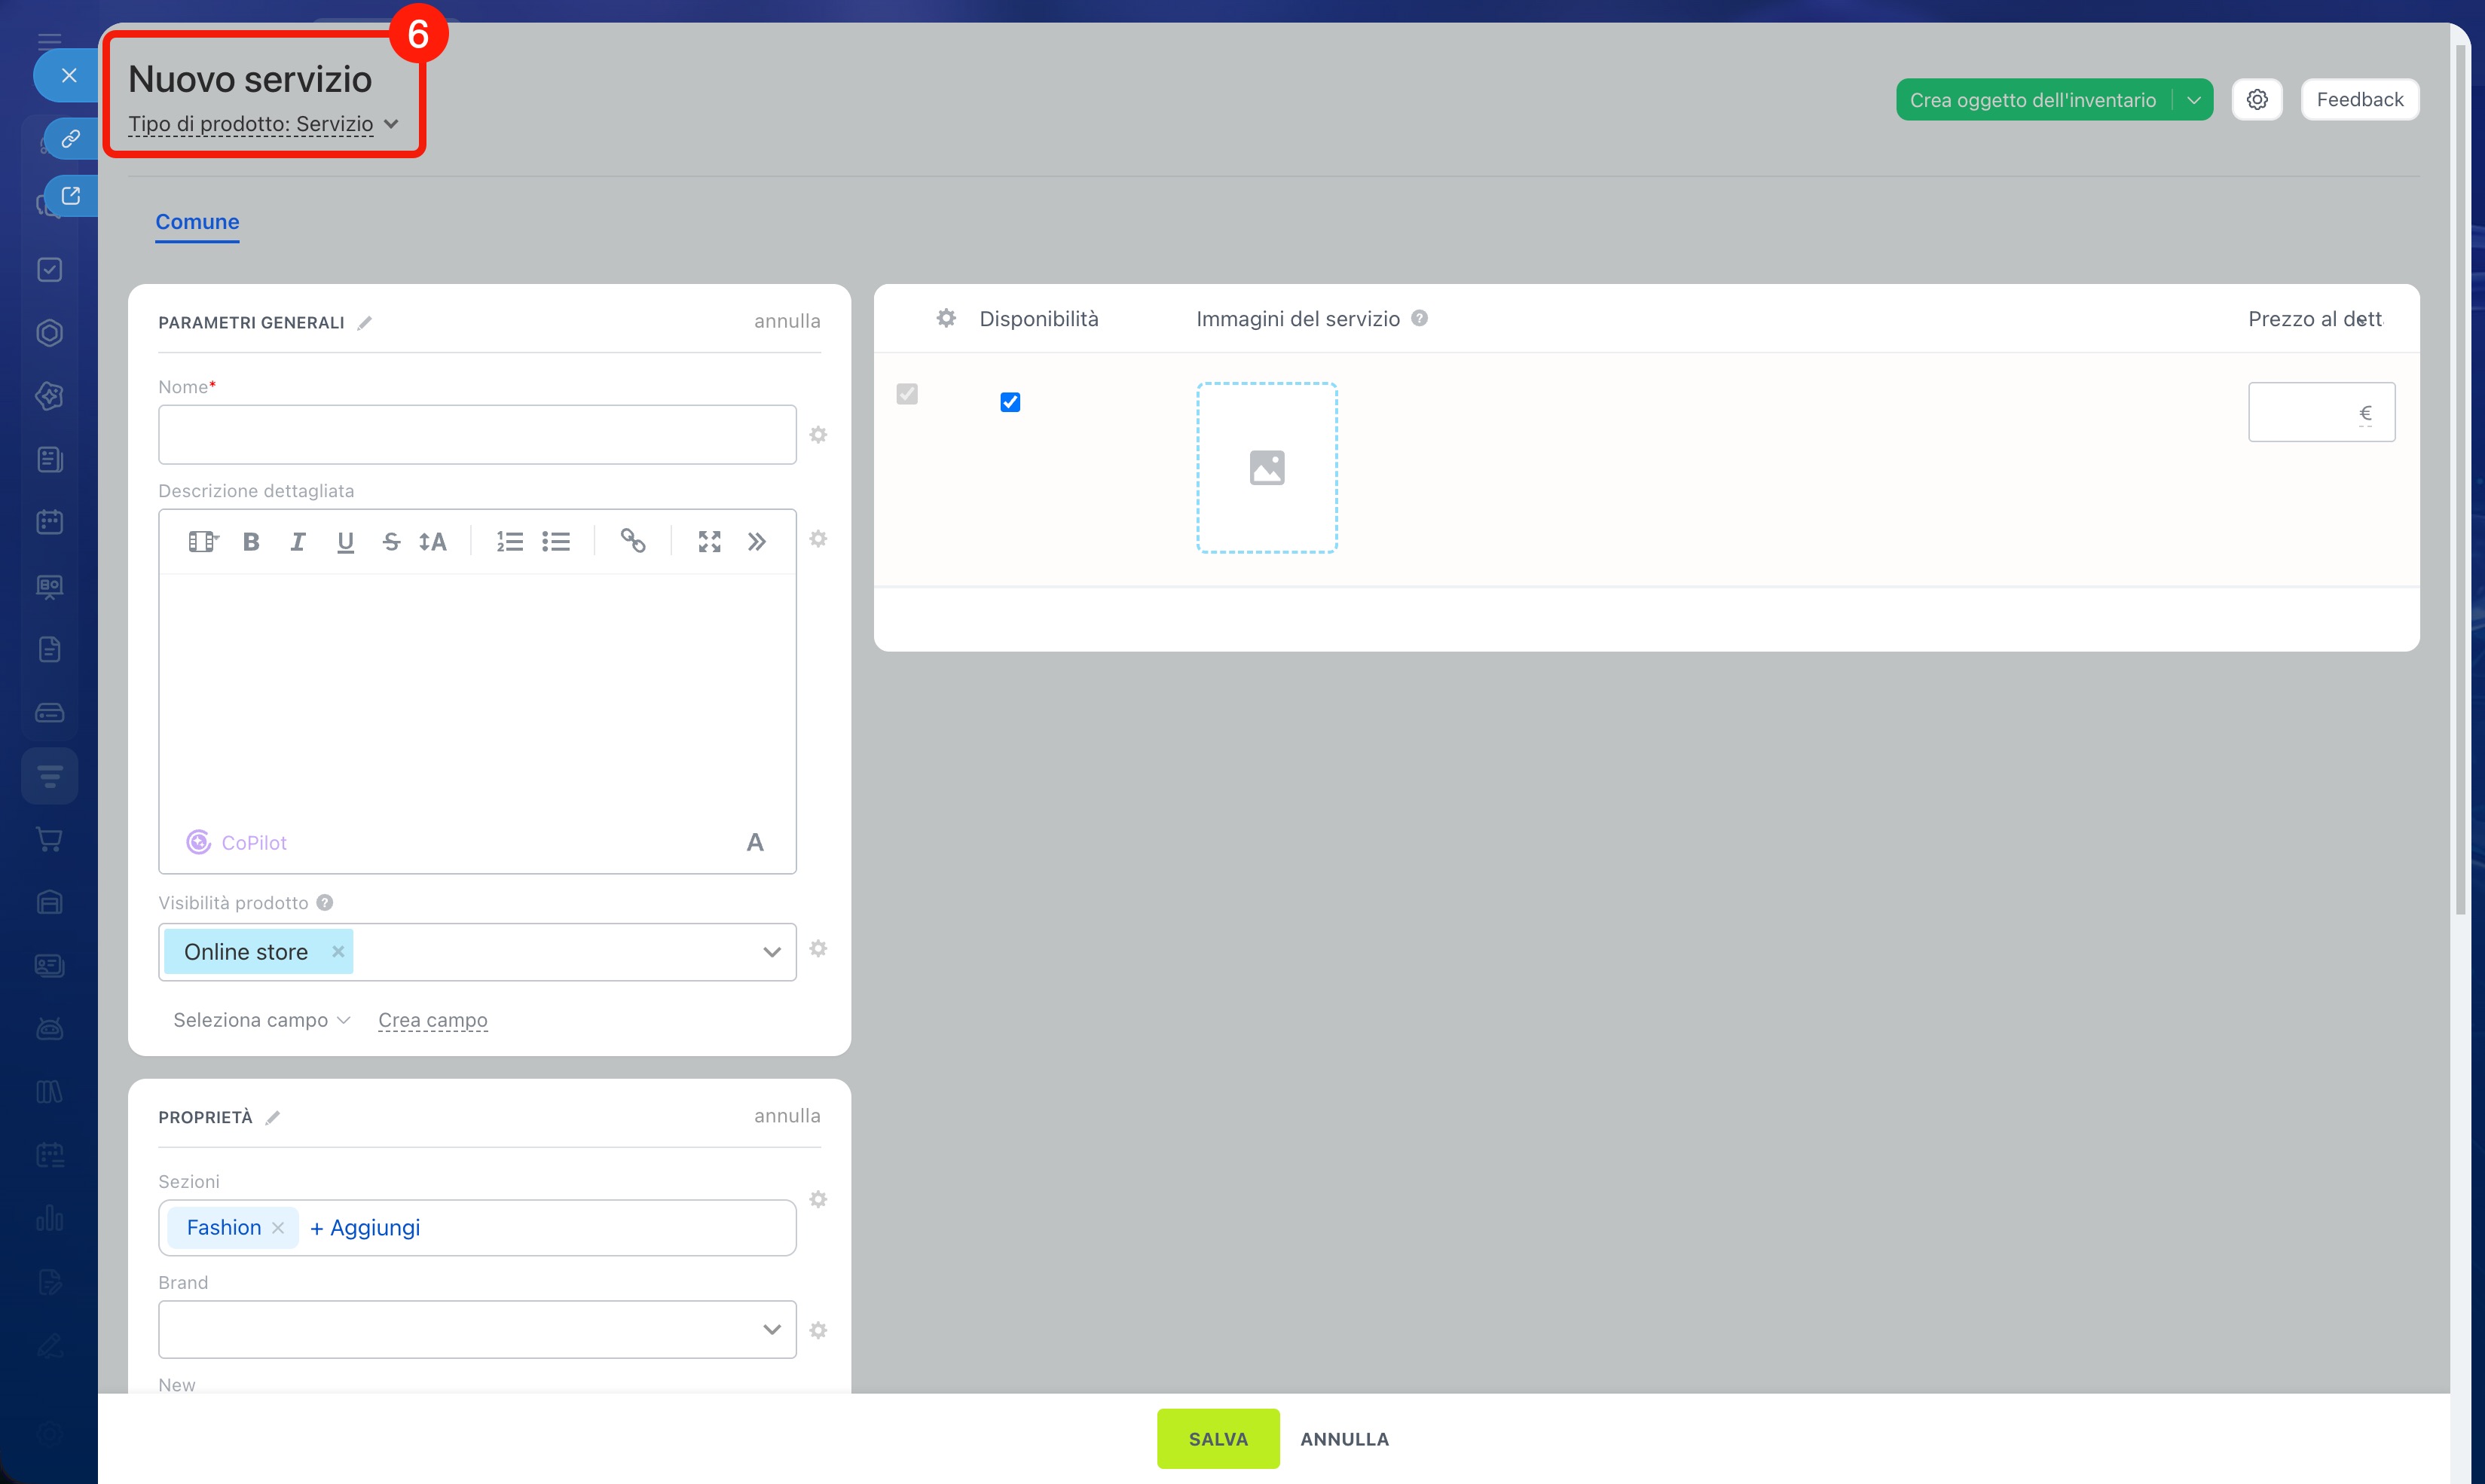Toggle italic formatting in description editor
This screenshot has width=2485, height=1484.
(297, 541)
